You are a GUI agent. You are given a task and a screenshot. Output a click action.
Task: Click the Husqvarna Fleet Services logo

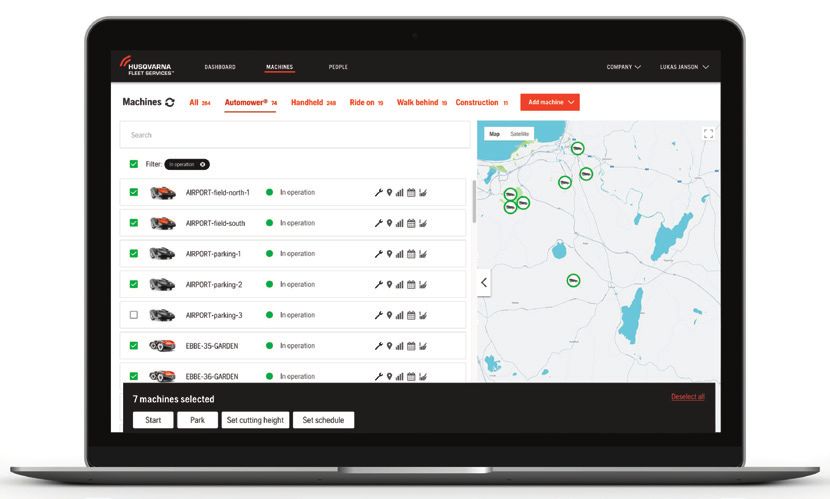[146, 66]
